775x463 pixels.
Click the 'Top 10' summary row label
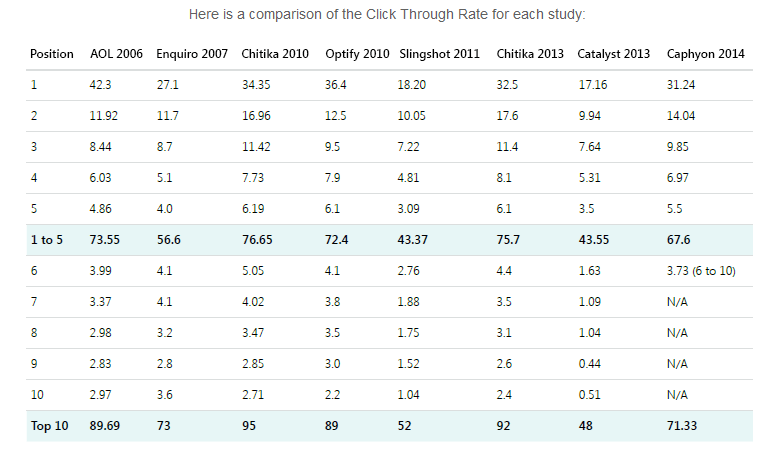click(x=49, y=426)
